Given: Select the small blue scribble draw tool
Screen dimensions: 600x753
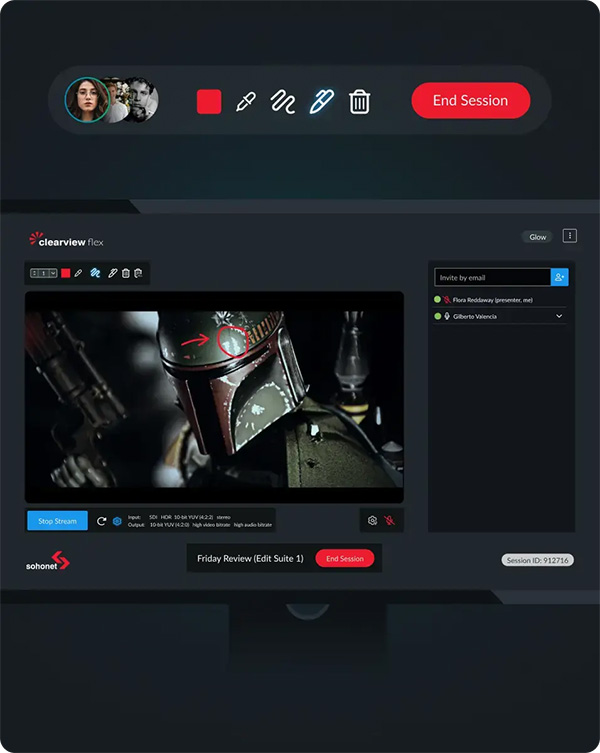Looking at the screenshot, I should click(95, 273).
